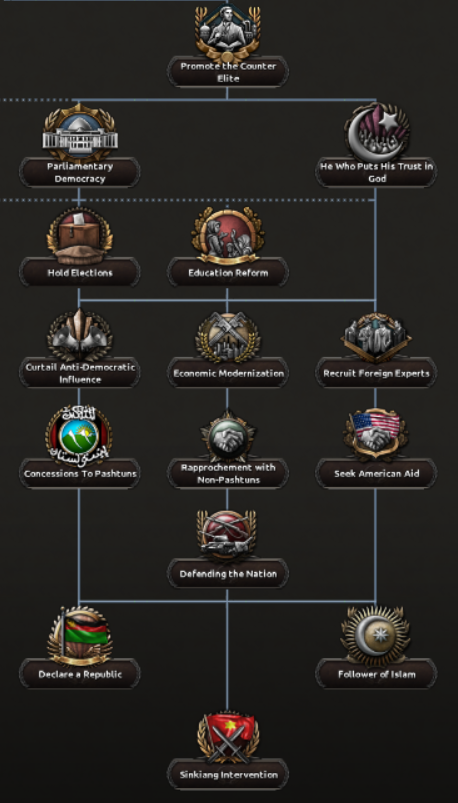Screen dimensions: 458x803
Task: Select the American flag Seek American Aid icon
Action: 377,435
